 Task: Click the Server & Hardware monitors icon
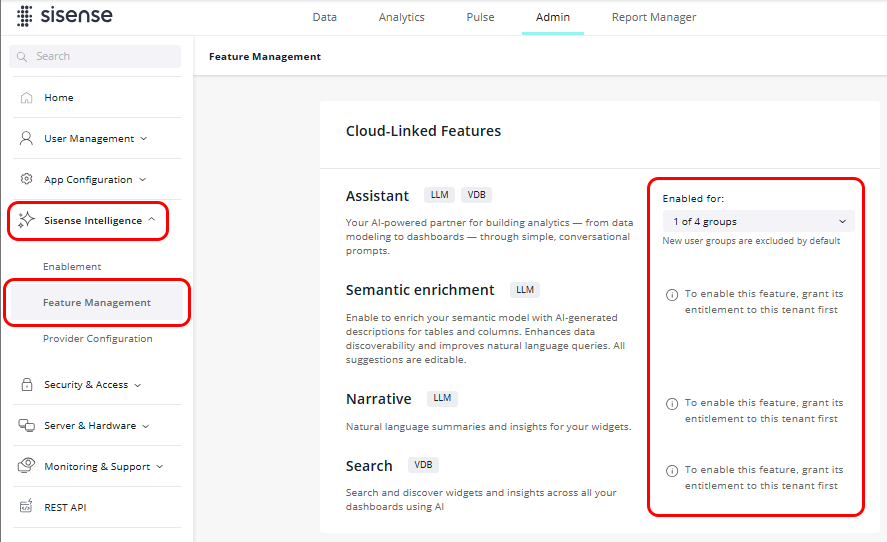tap(27, 425)
